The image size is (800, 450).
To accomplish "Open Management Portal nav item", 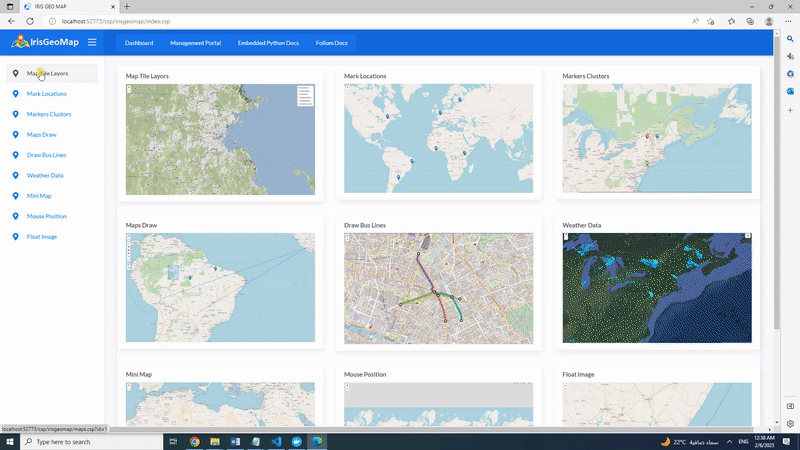I will [195, 43].
